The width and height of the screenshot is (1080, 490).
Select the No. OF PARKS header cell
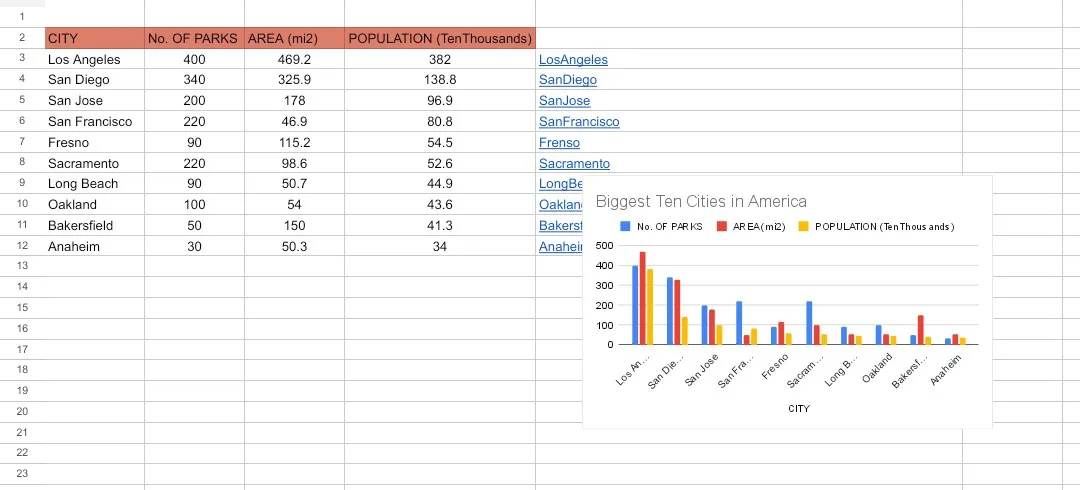[x=193, y=39]
